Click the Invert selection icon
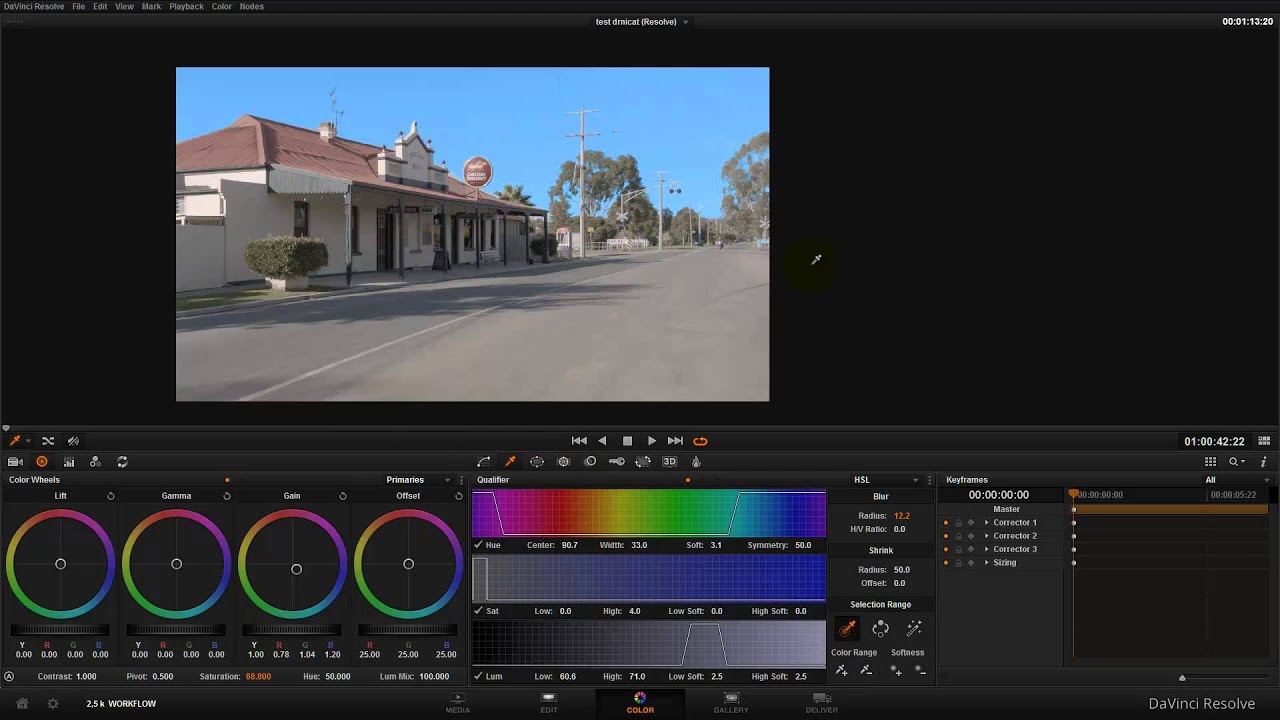The width and height of the screenshot is (1280, 720). (x=880, y=628)
